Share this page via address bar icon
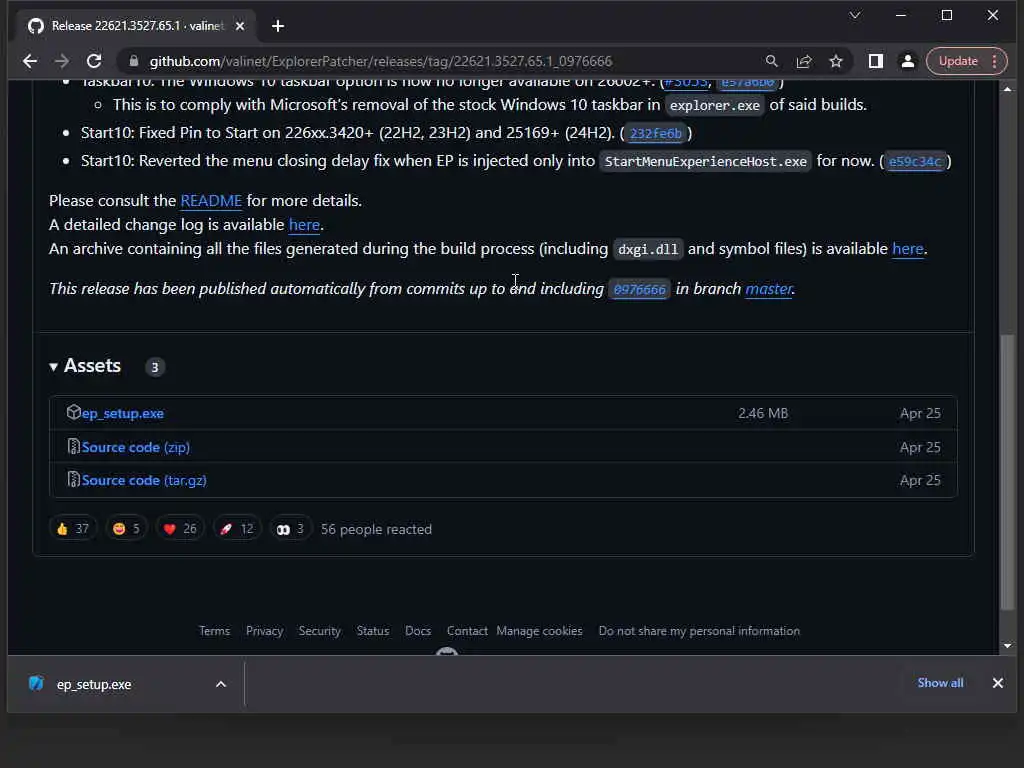 pos(804,61)
